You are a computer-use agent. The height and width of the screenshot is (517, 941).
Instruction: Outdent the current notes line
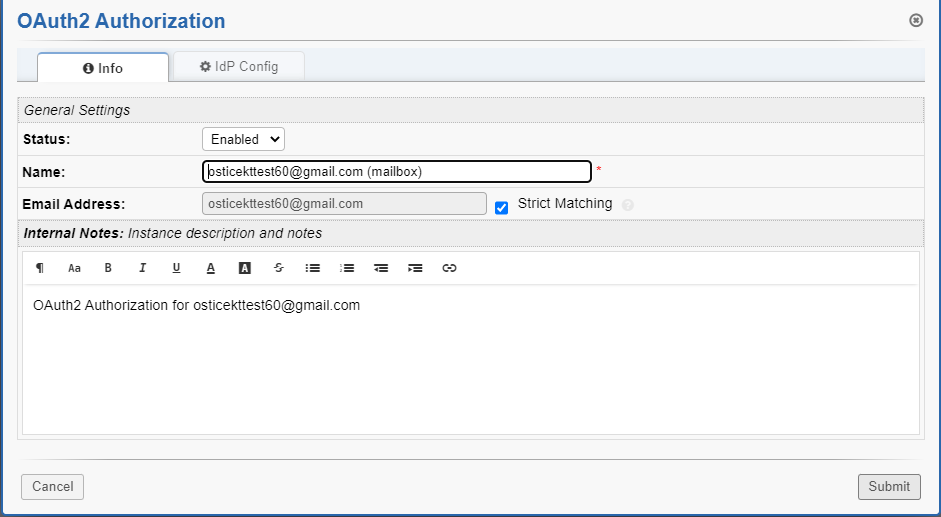tap(381, 268)
